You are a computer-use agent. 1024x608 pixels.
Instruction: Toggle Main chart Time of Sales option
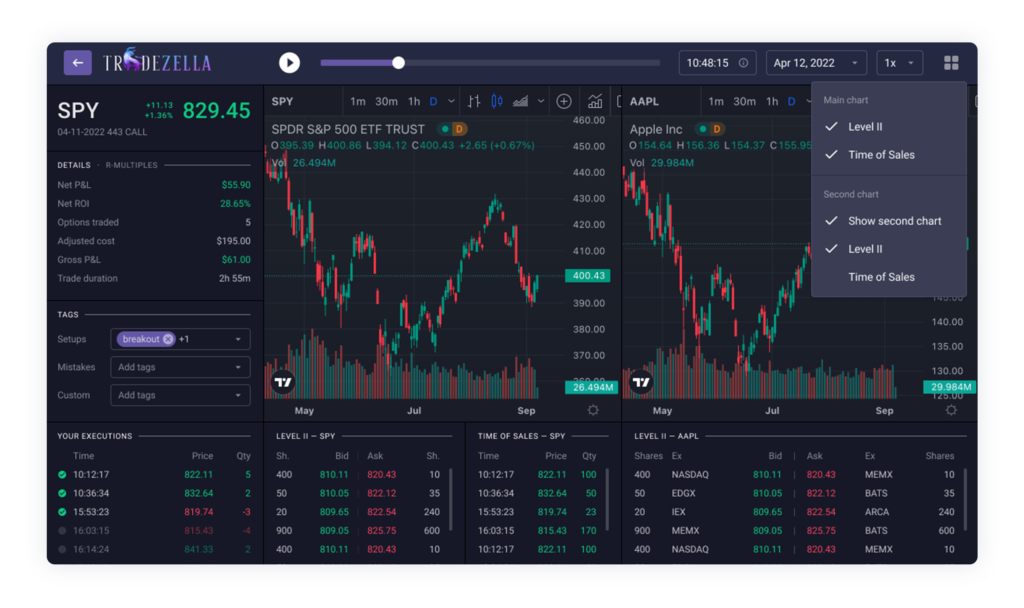tap(888, 155)
